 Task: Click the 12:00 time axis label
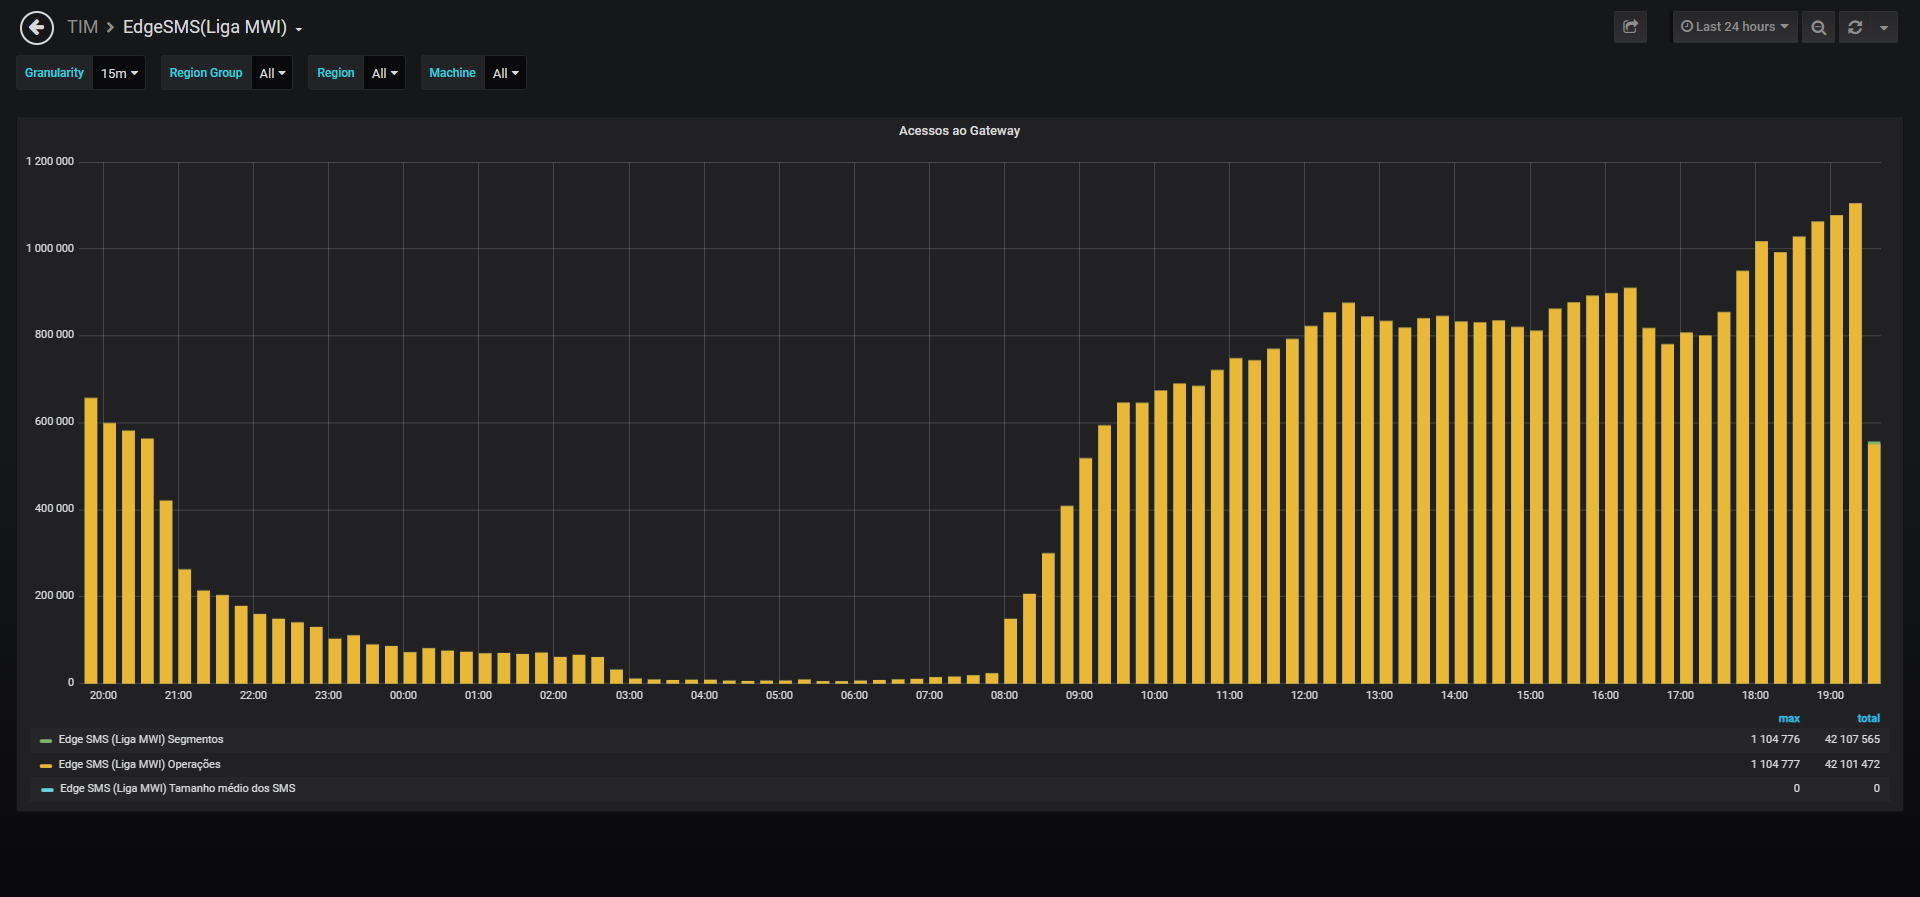click(1304, 695)
